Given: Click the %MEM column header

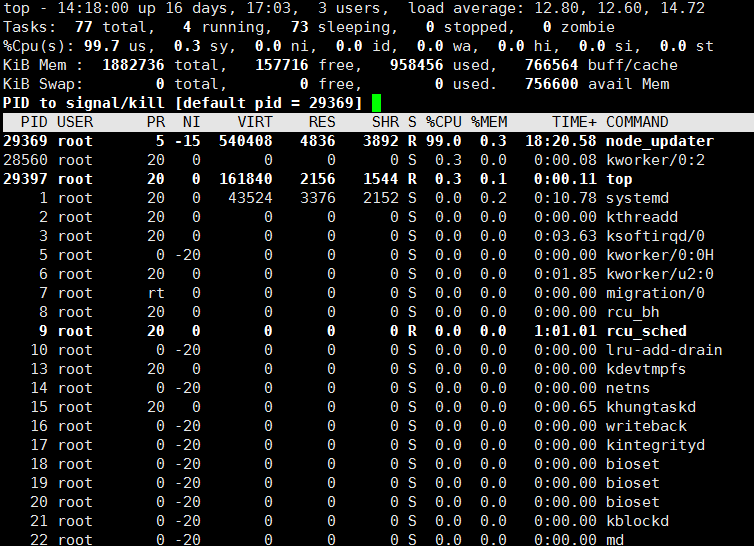Looking at the screenshot, I should [x=489, y=122].
